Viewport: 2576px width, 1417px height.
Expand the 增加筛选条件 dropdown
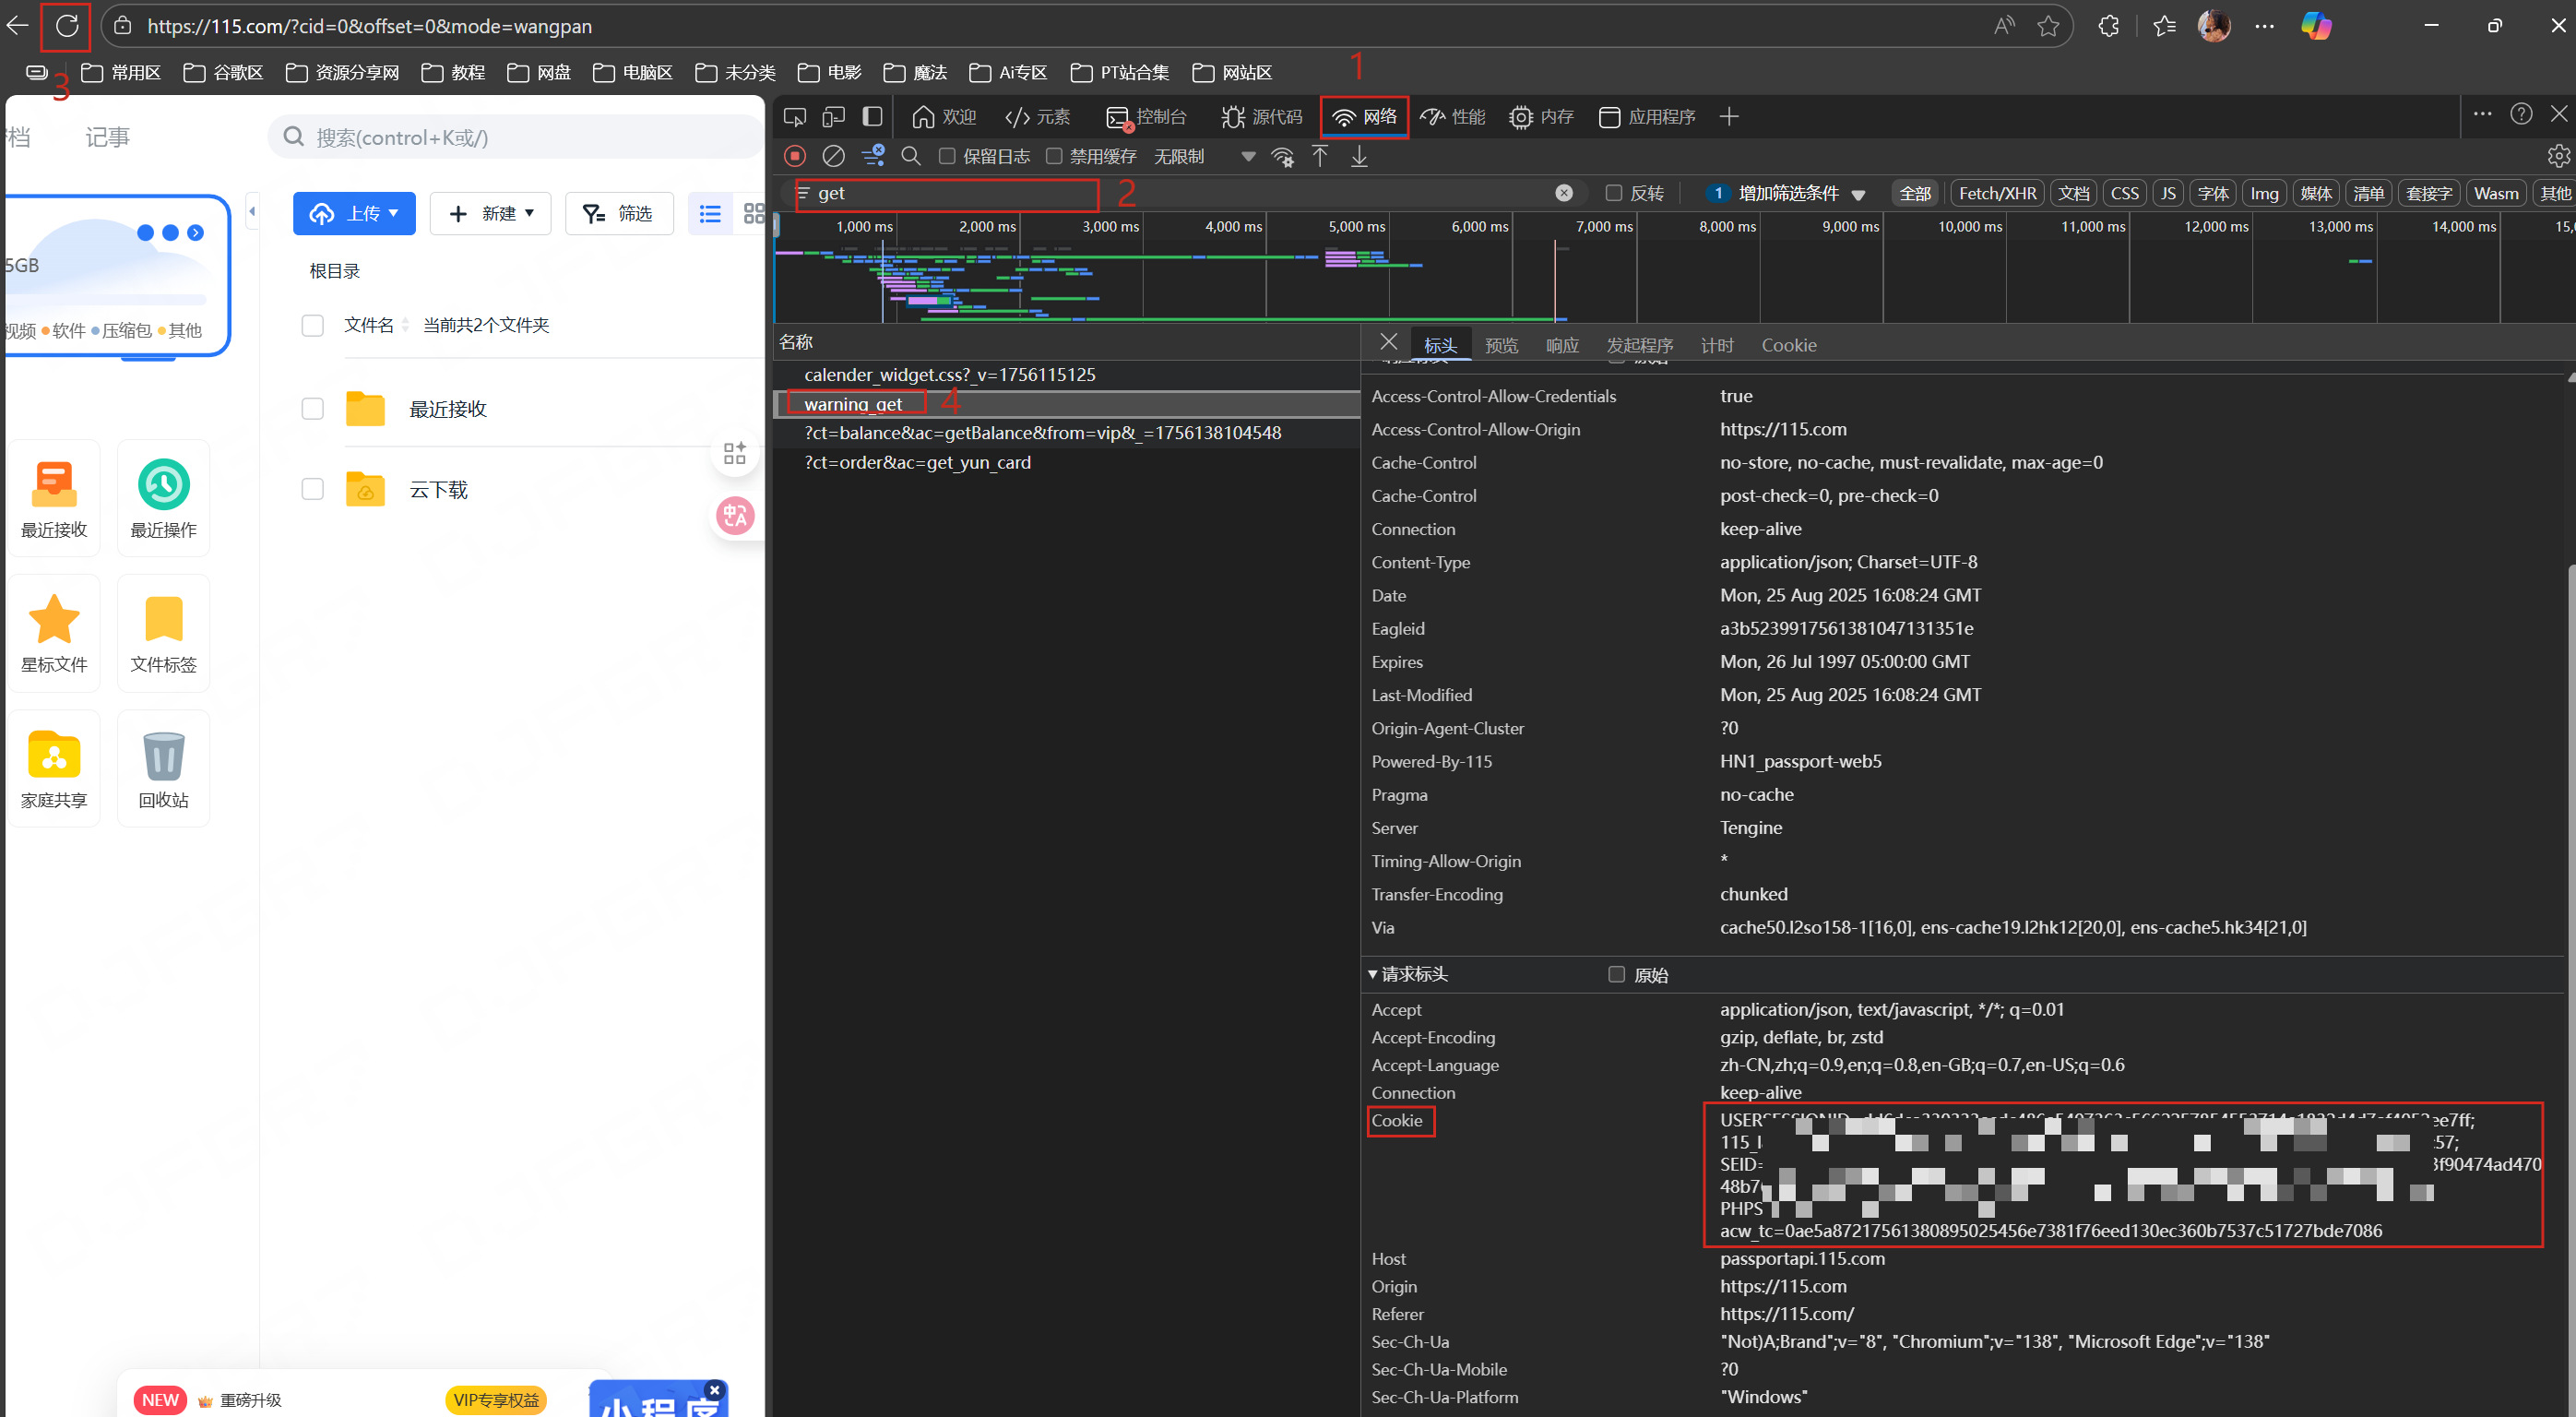point(1787,193)
